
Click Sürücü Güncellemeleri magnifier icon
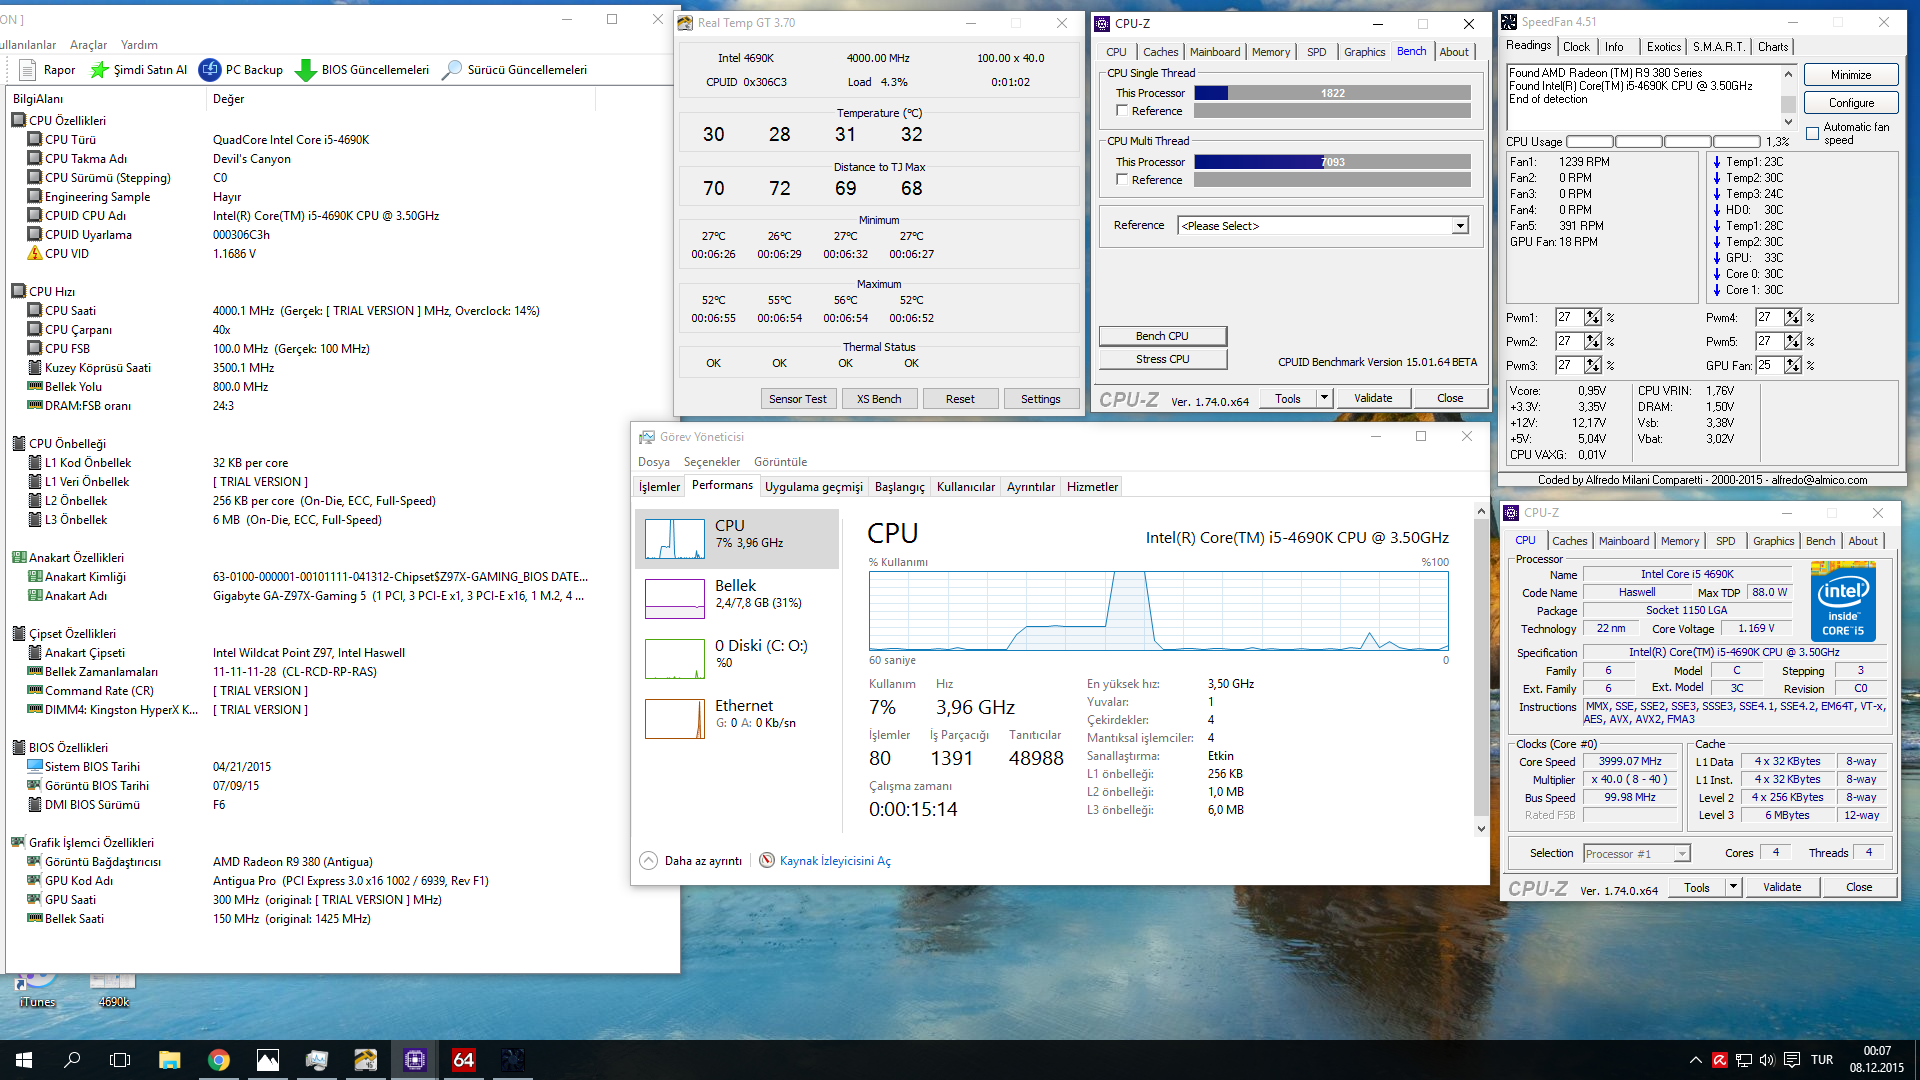click(x=452, y=70)
